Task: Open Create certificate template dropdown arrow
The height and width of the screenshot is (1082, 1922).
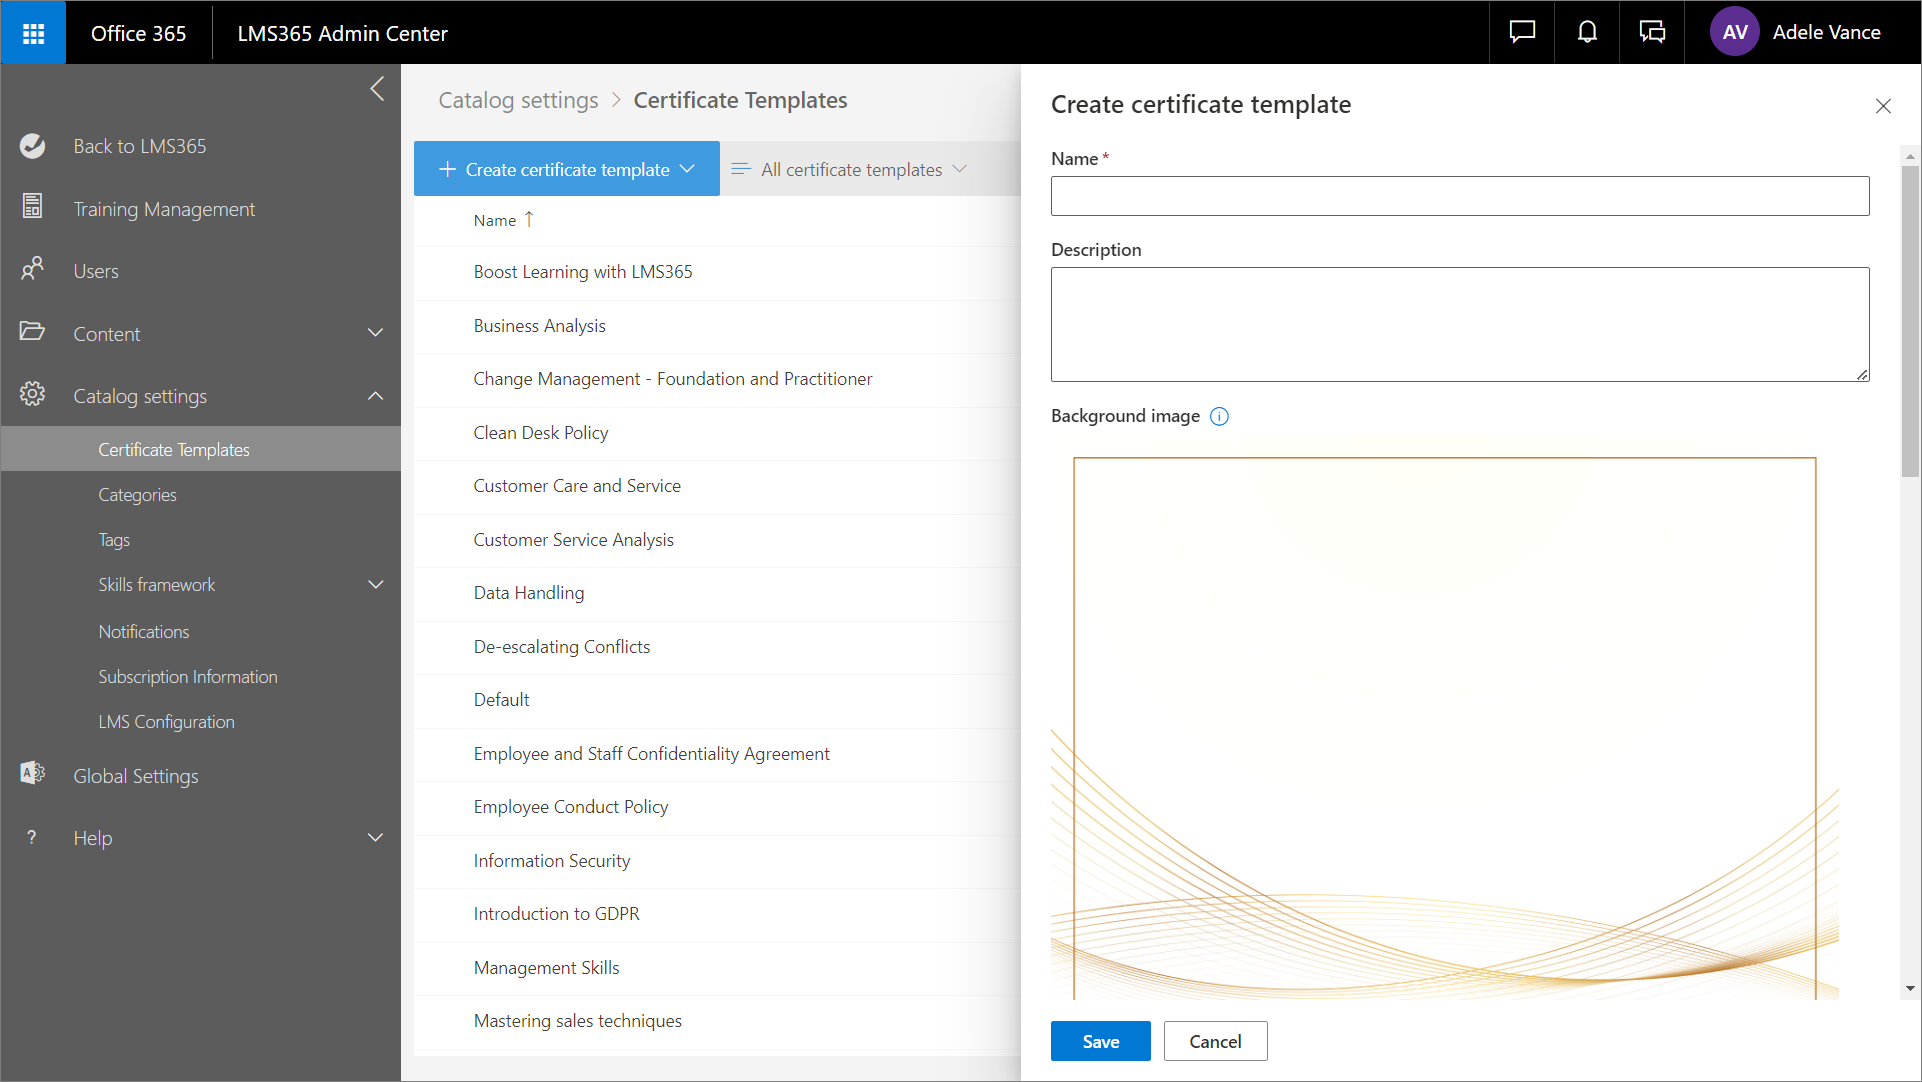Action: click(688, 169)
